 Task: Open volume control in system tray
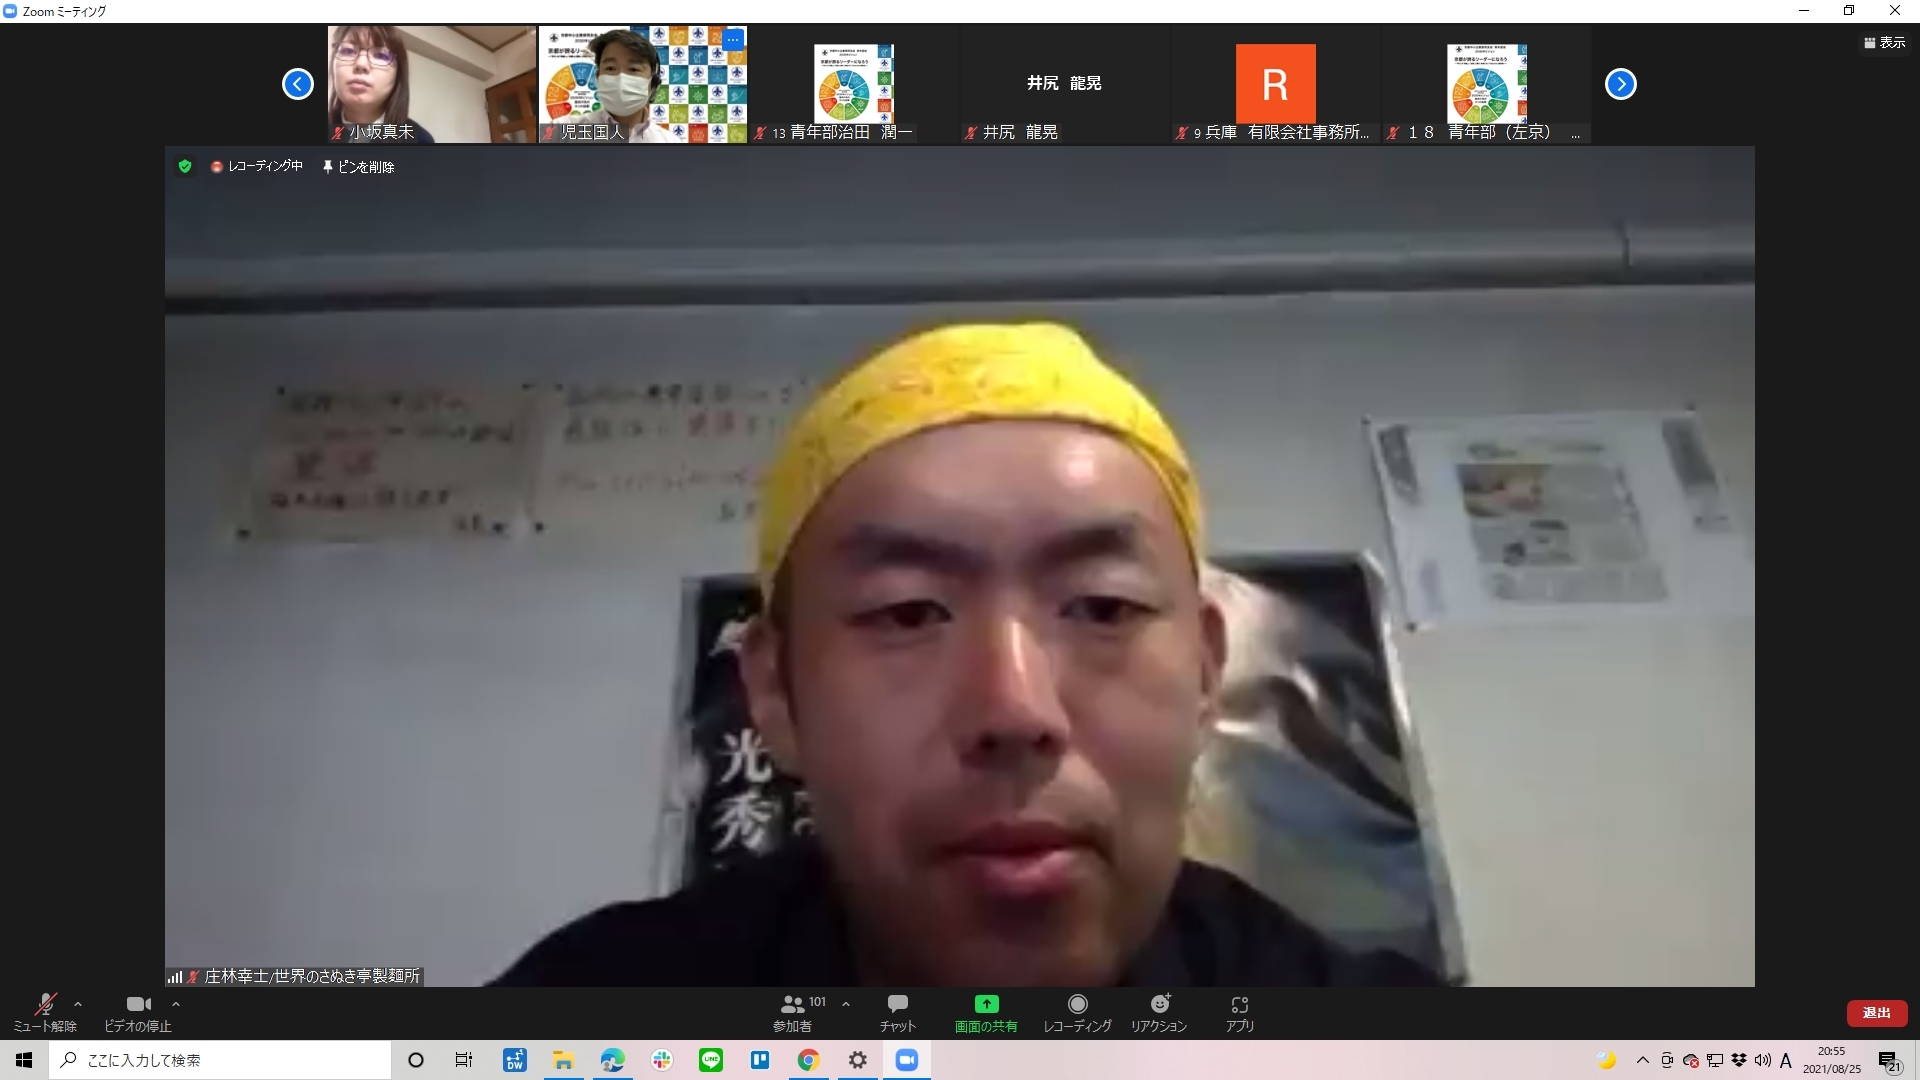point(1762,1060)
